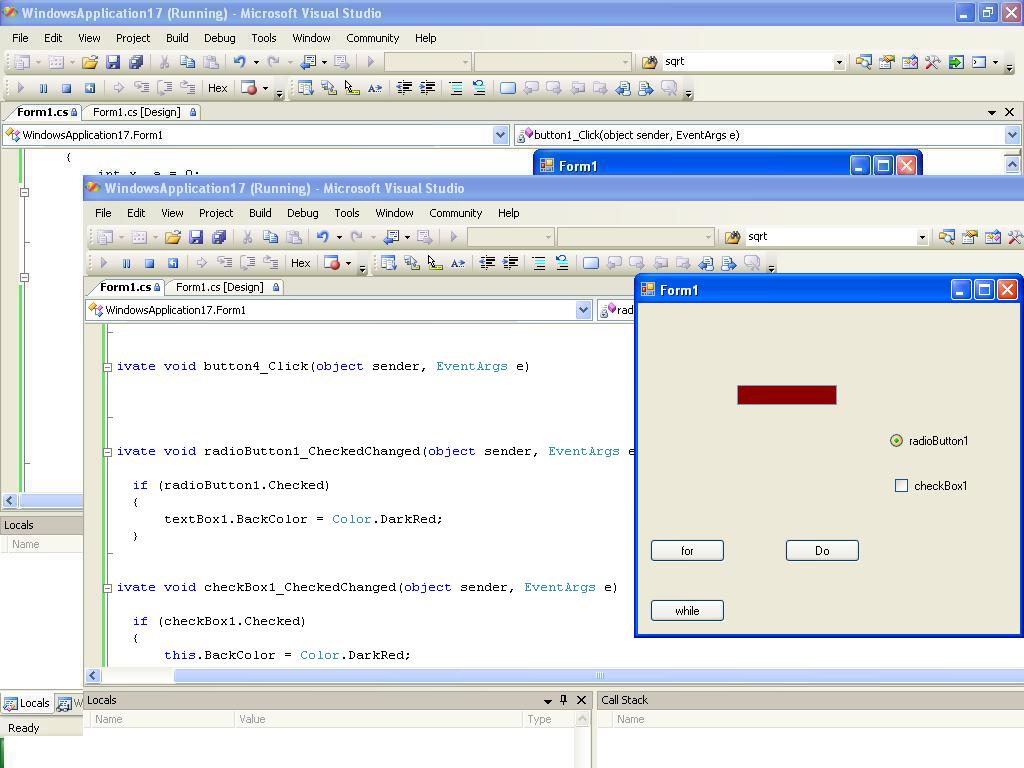Click Open File icon in back window toolbar
1024x768 pixels.
[89, 62]
